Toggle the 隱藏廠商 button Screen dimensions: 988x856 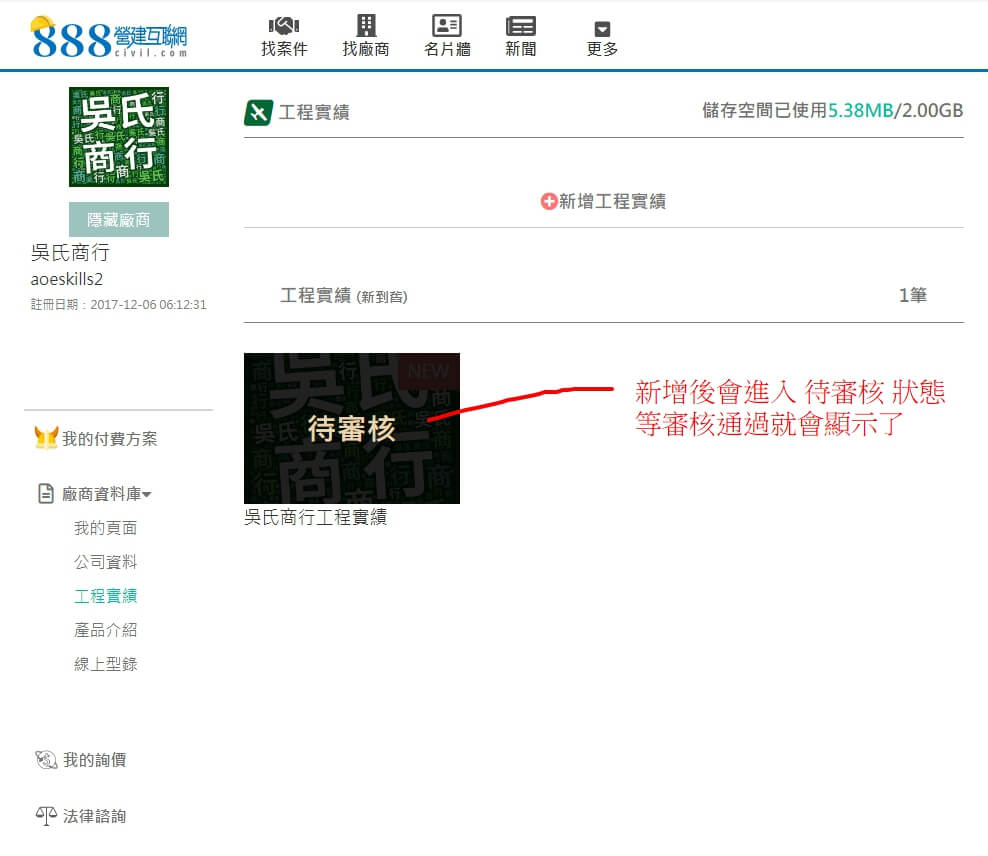point(118,220)
